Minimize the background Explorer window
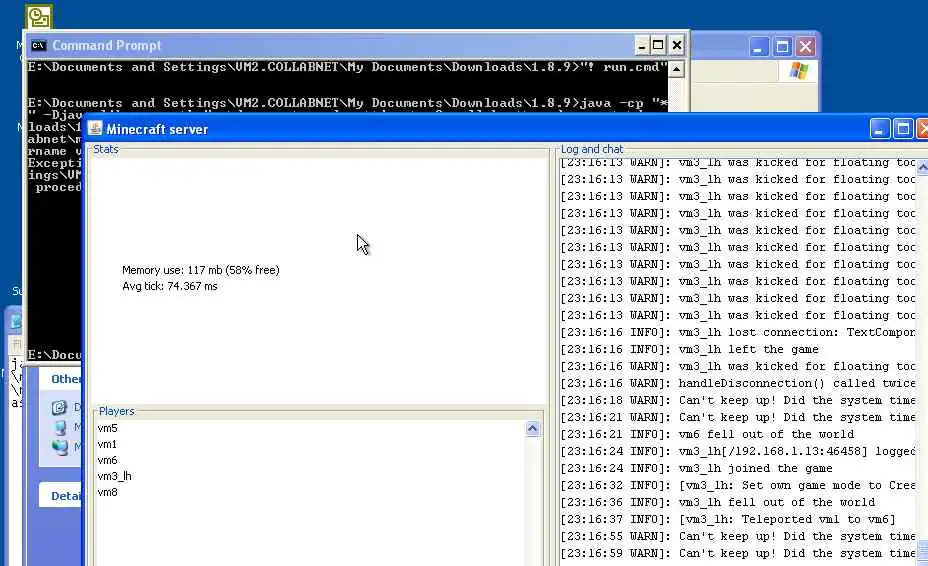 point(759,47)
